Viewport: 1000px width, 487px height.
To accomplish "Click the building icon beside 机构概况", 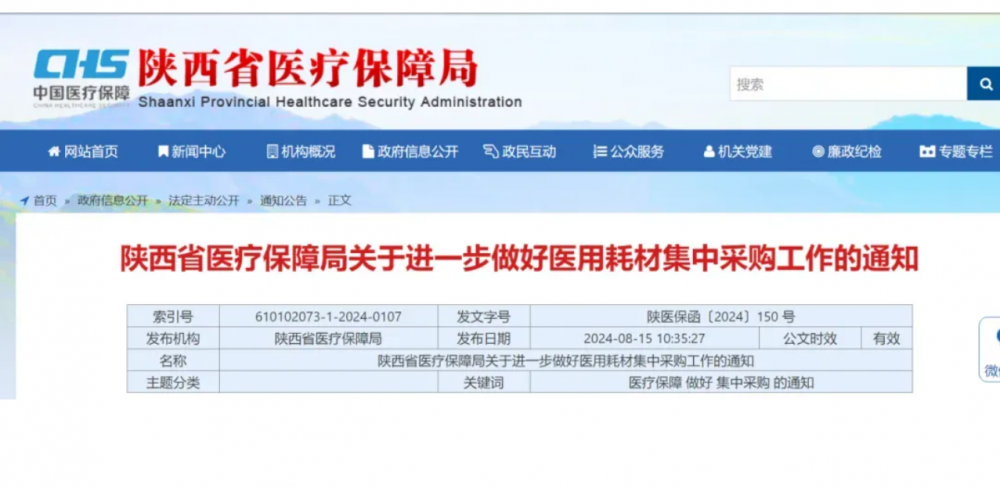I will click(x=272, y=152).
